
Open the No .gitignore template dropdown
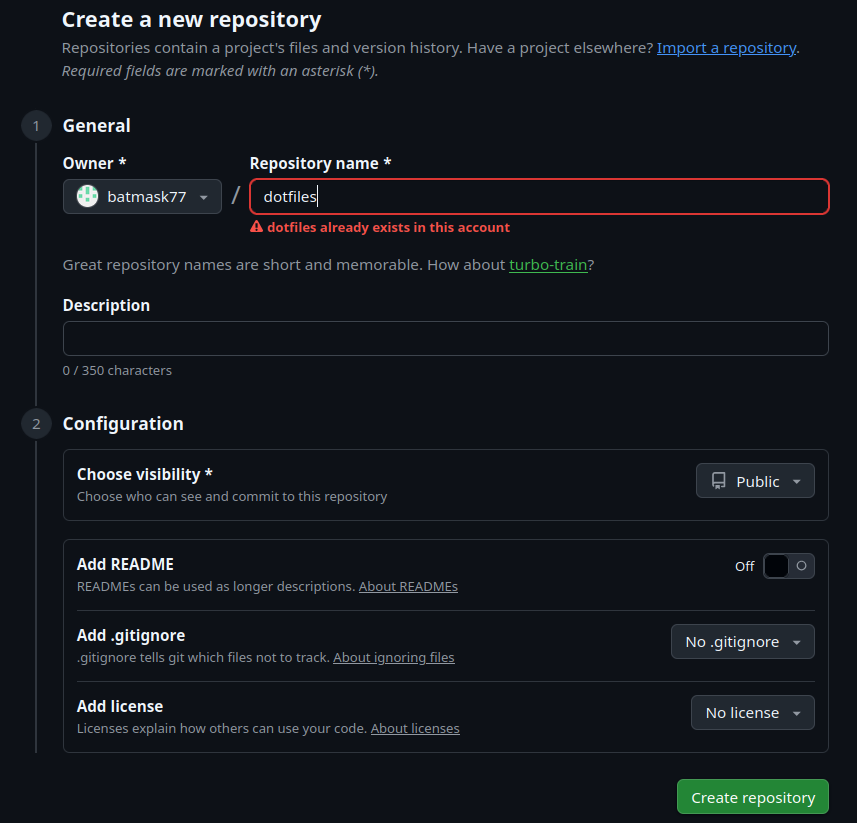click(742, 642)
